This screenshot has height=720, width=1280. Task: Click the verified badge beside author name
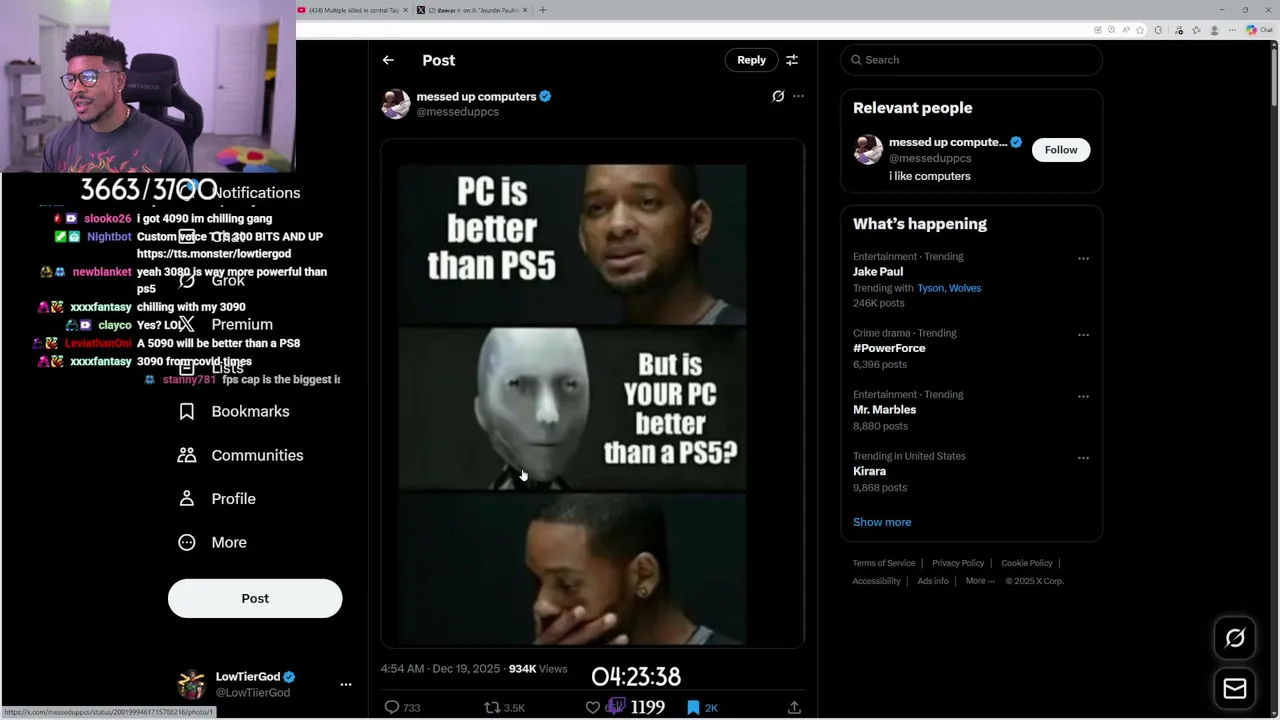coord(546,96)
